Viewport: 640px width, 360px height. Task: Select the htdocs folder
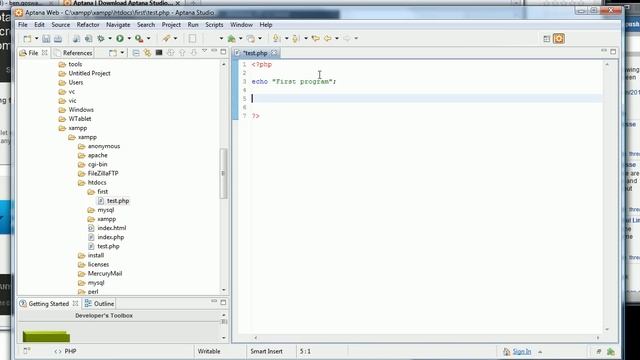coord(97,182)
